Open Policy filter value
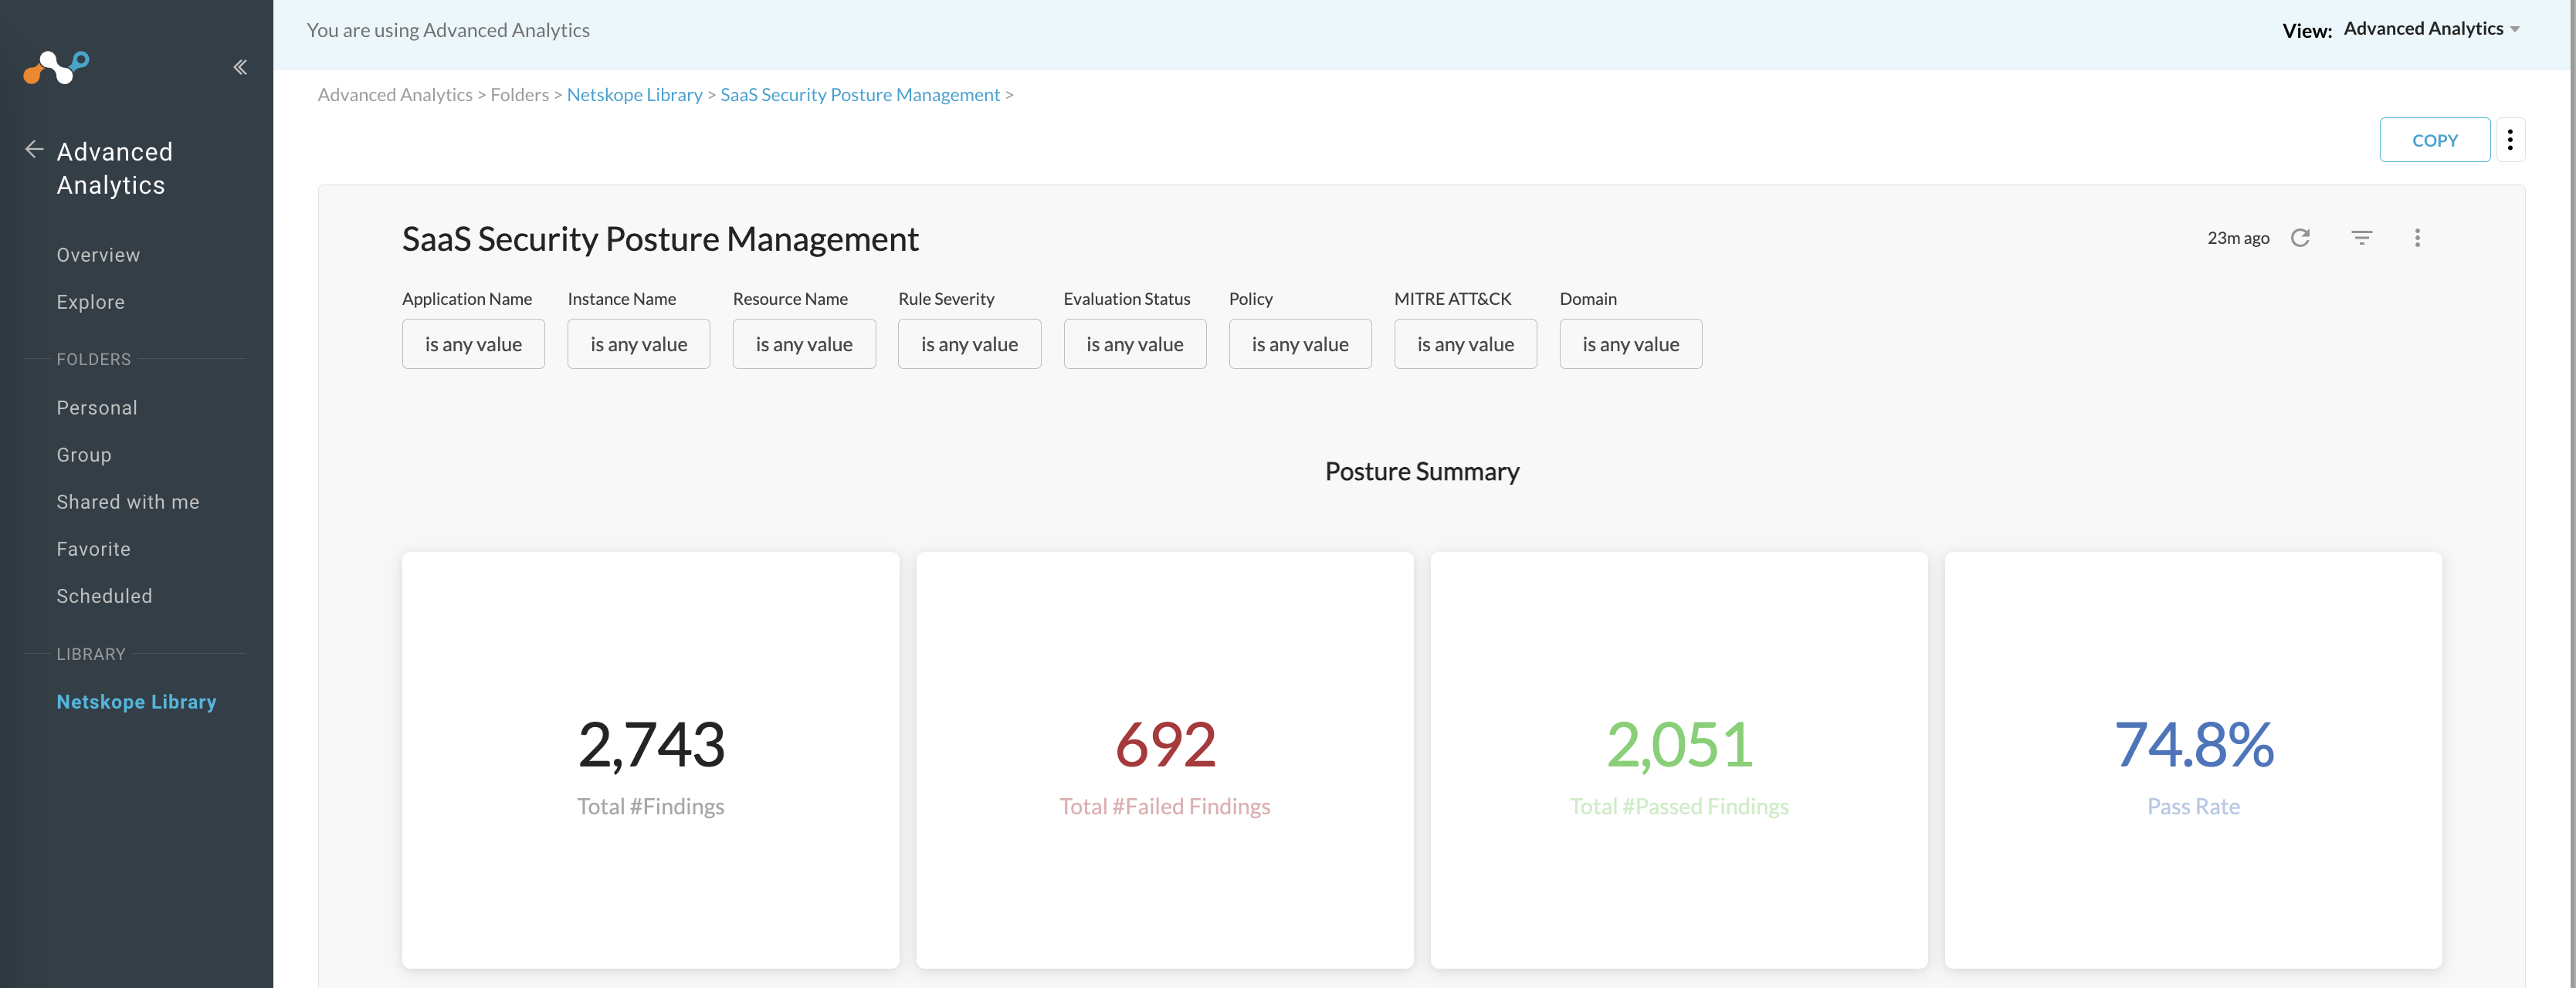 click(x=1300, y=344)
